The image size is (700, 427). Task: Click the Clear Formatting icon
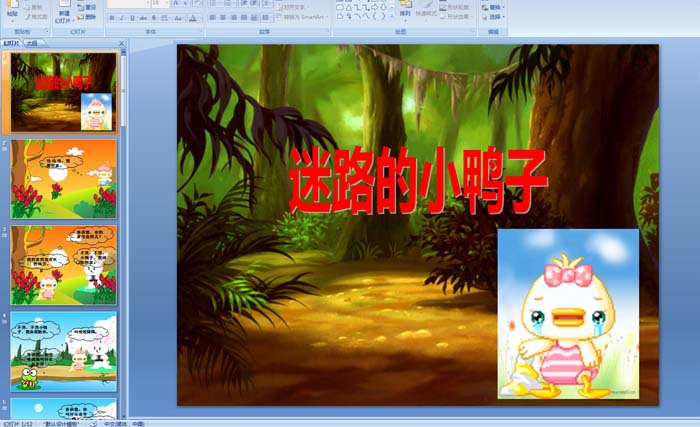click(197, 3)
